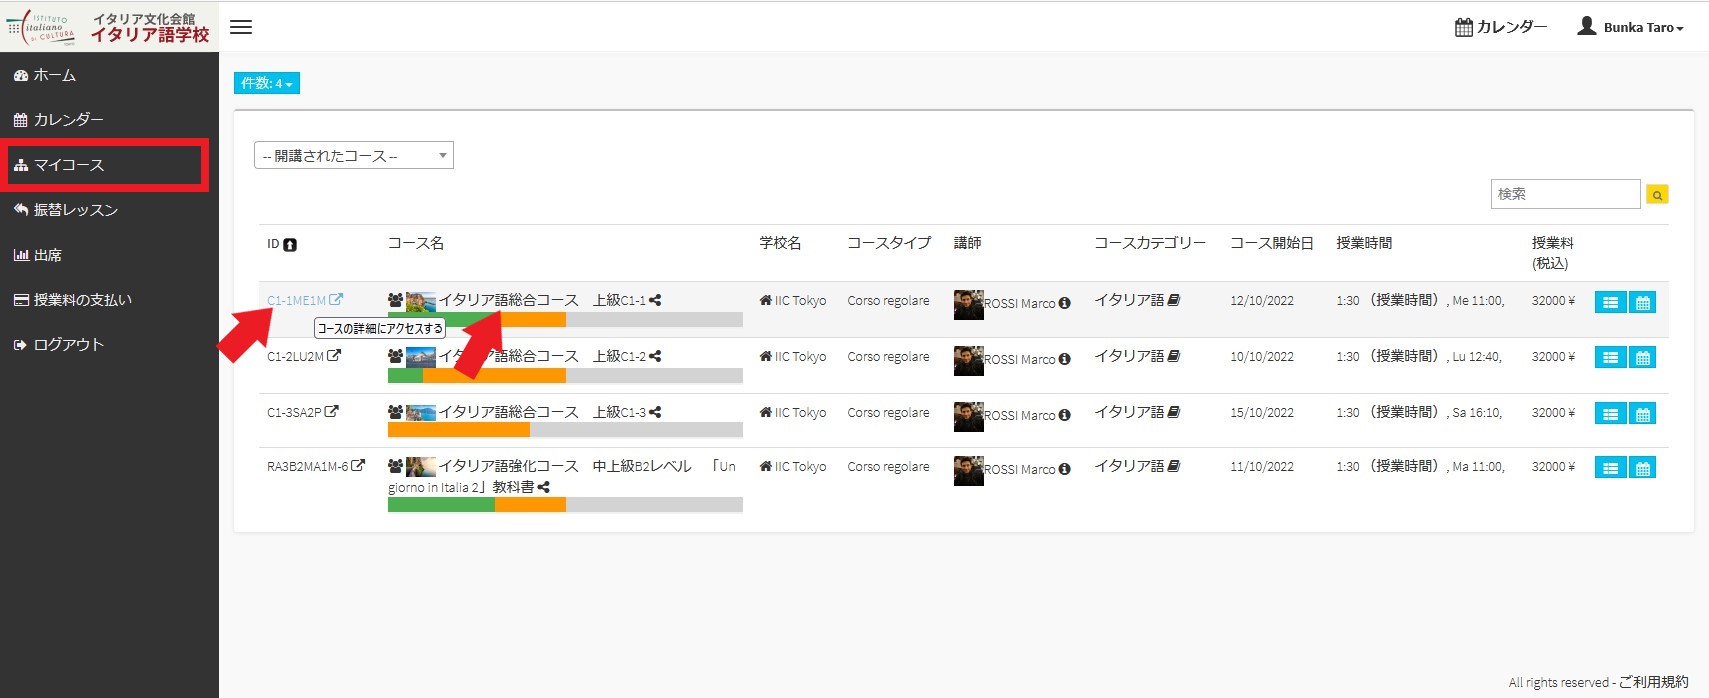Expand the 件数: 4 dropdown
Viewport: 1709px width, 698px height.
[x=267, y=83]
